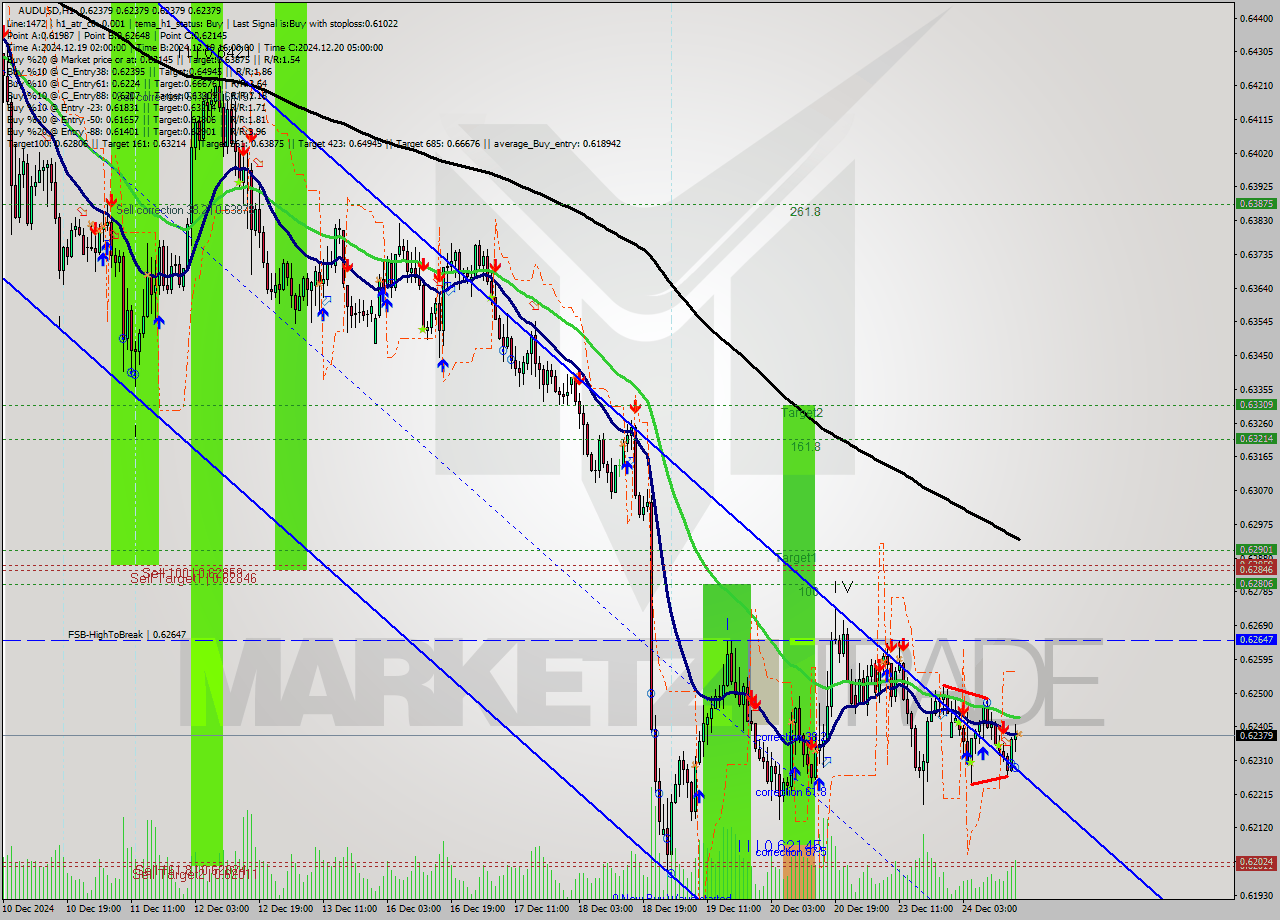The height and width of the screenshot is (920, 1280).
Task: Select the 161.8 Fibonacci level label
Action: tap(804, 446)
